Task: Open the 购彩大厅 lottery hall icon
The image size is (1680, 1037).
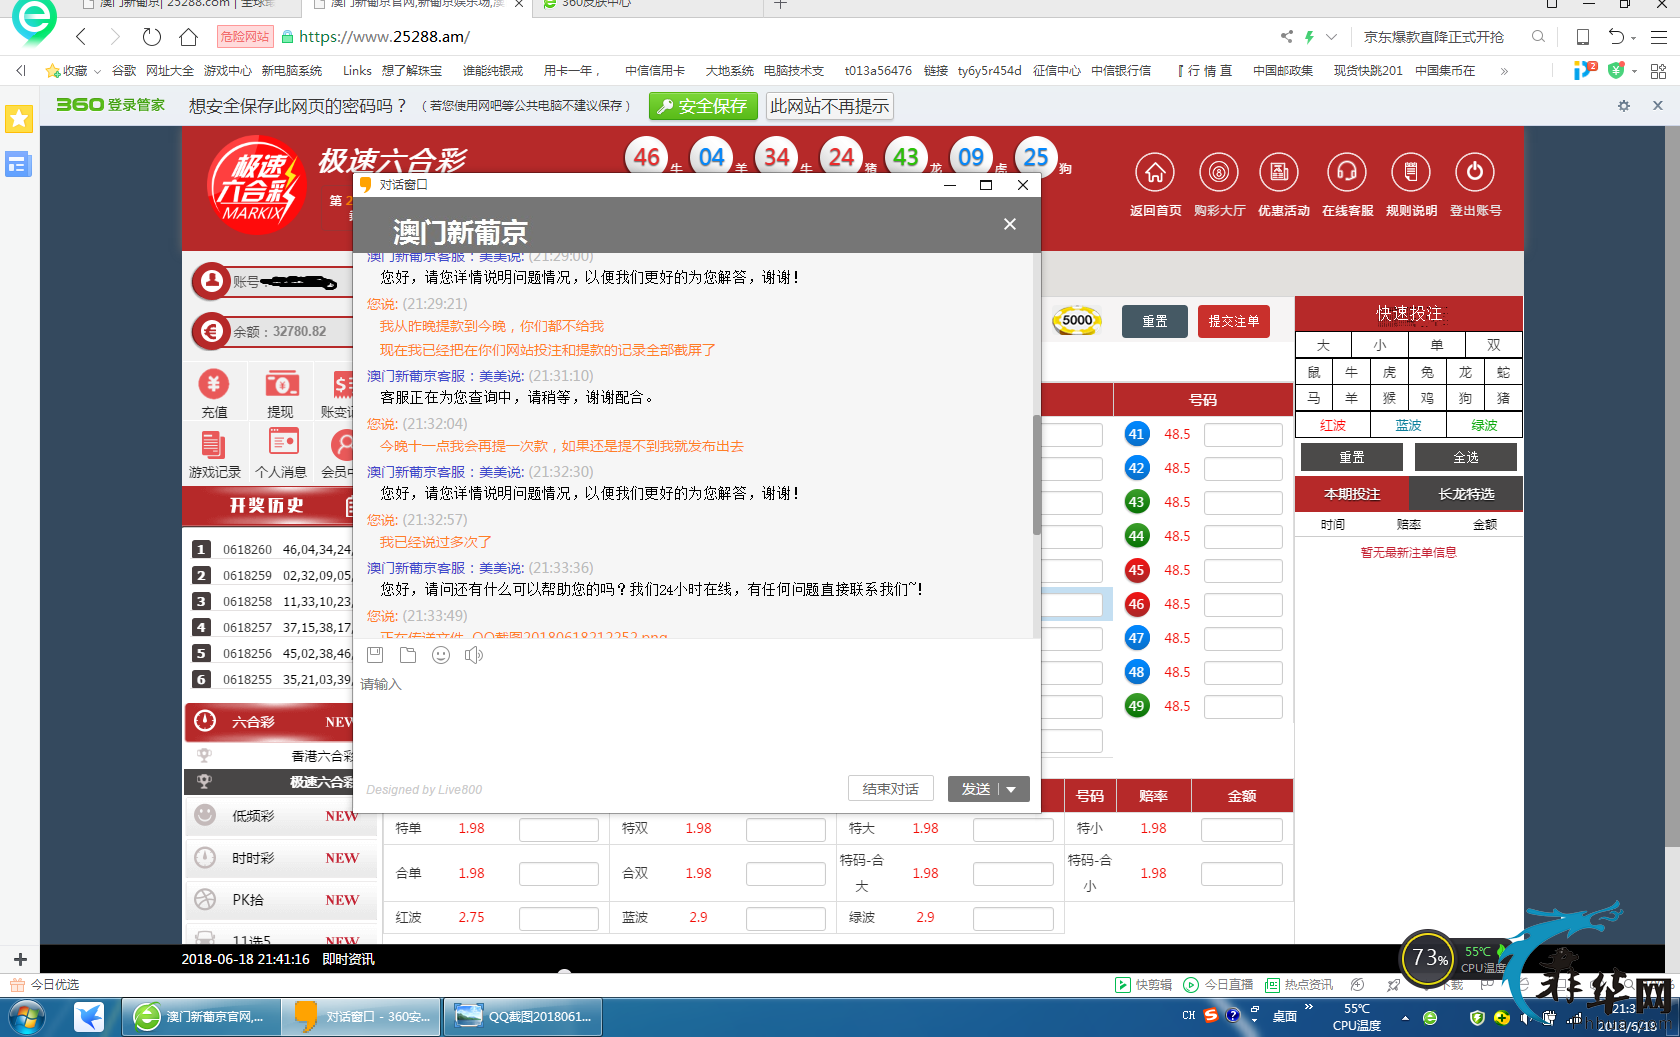Action: point(1219,173)
